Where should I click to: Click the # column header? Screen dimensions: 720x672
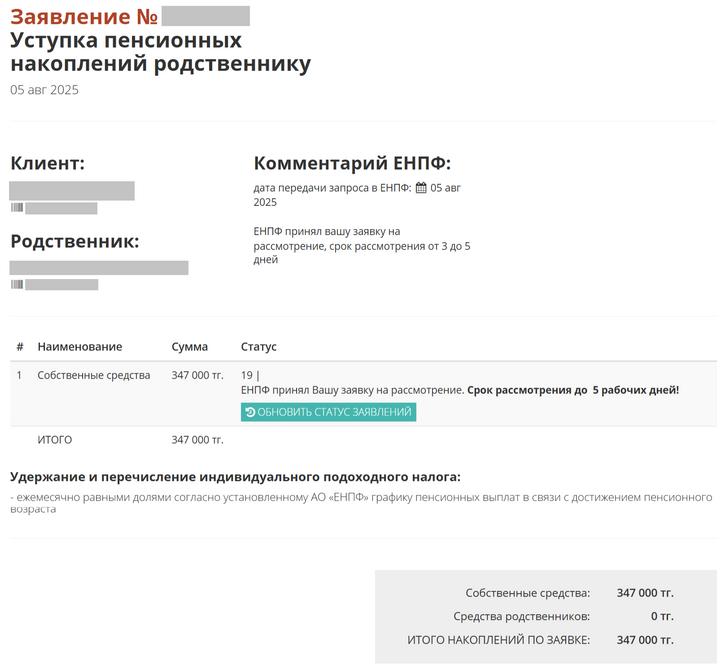[x=20, y=347]
